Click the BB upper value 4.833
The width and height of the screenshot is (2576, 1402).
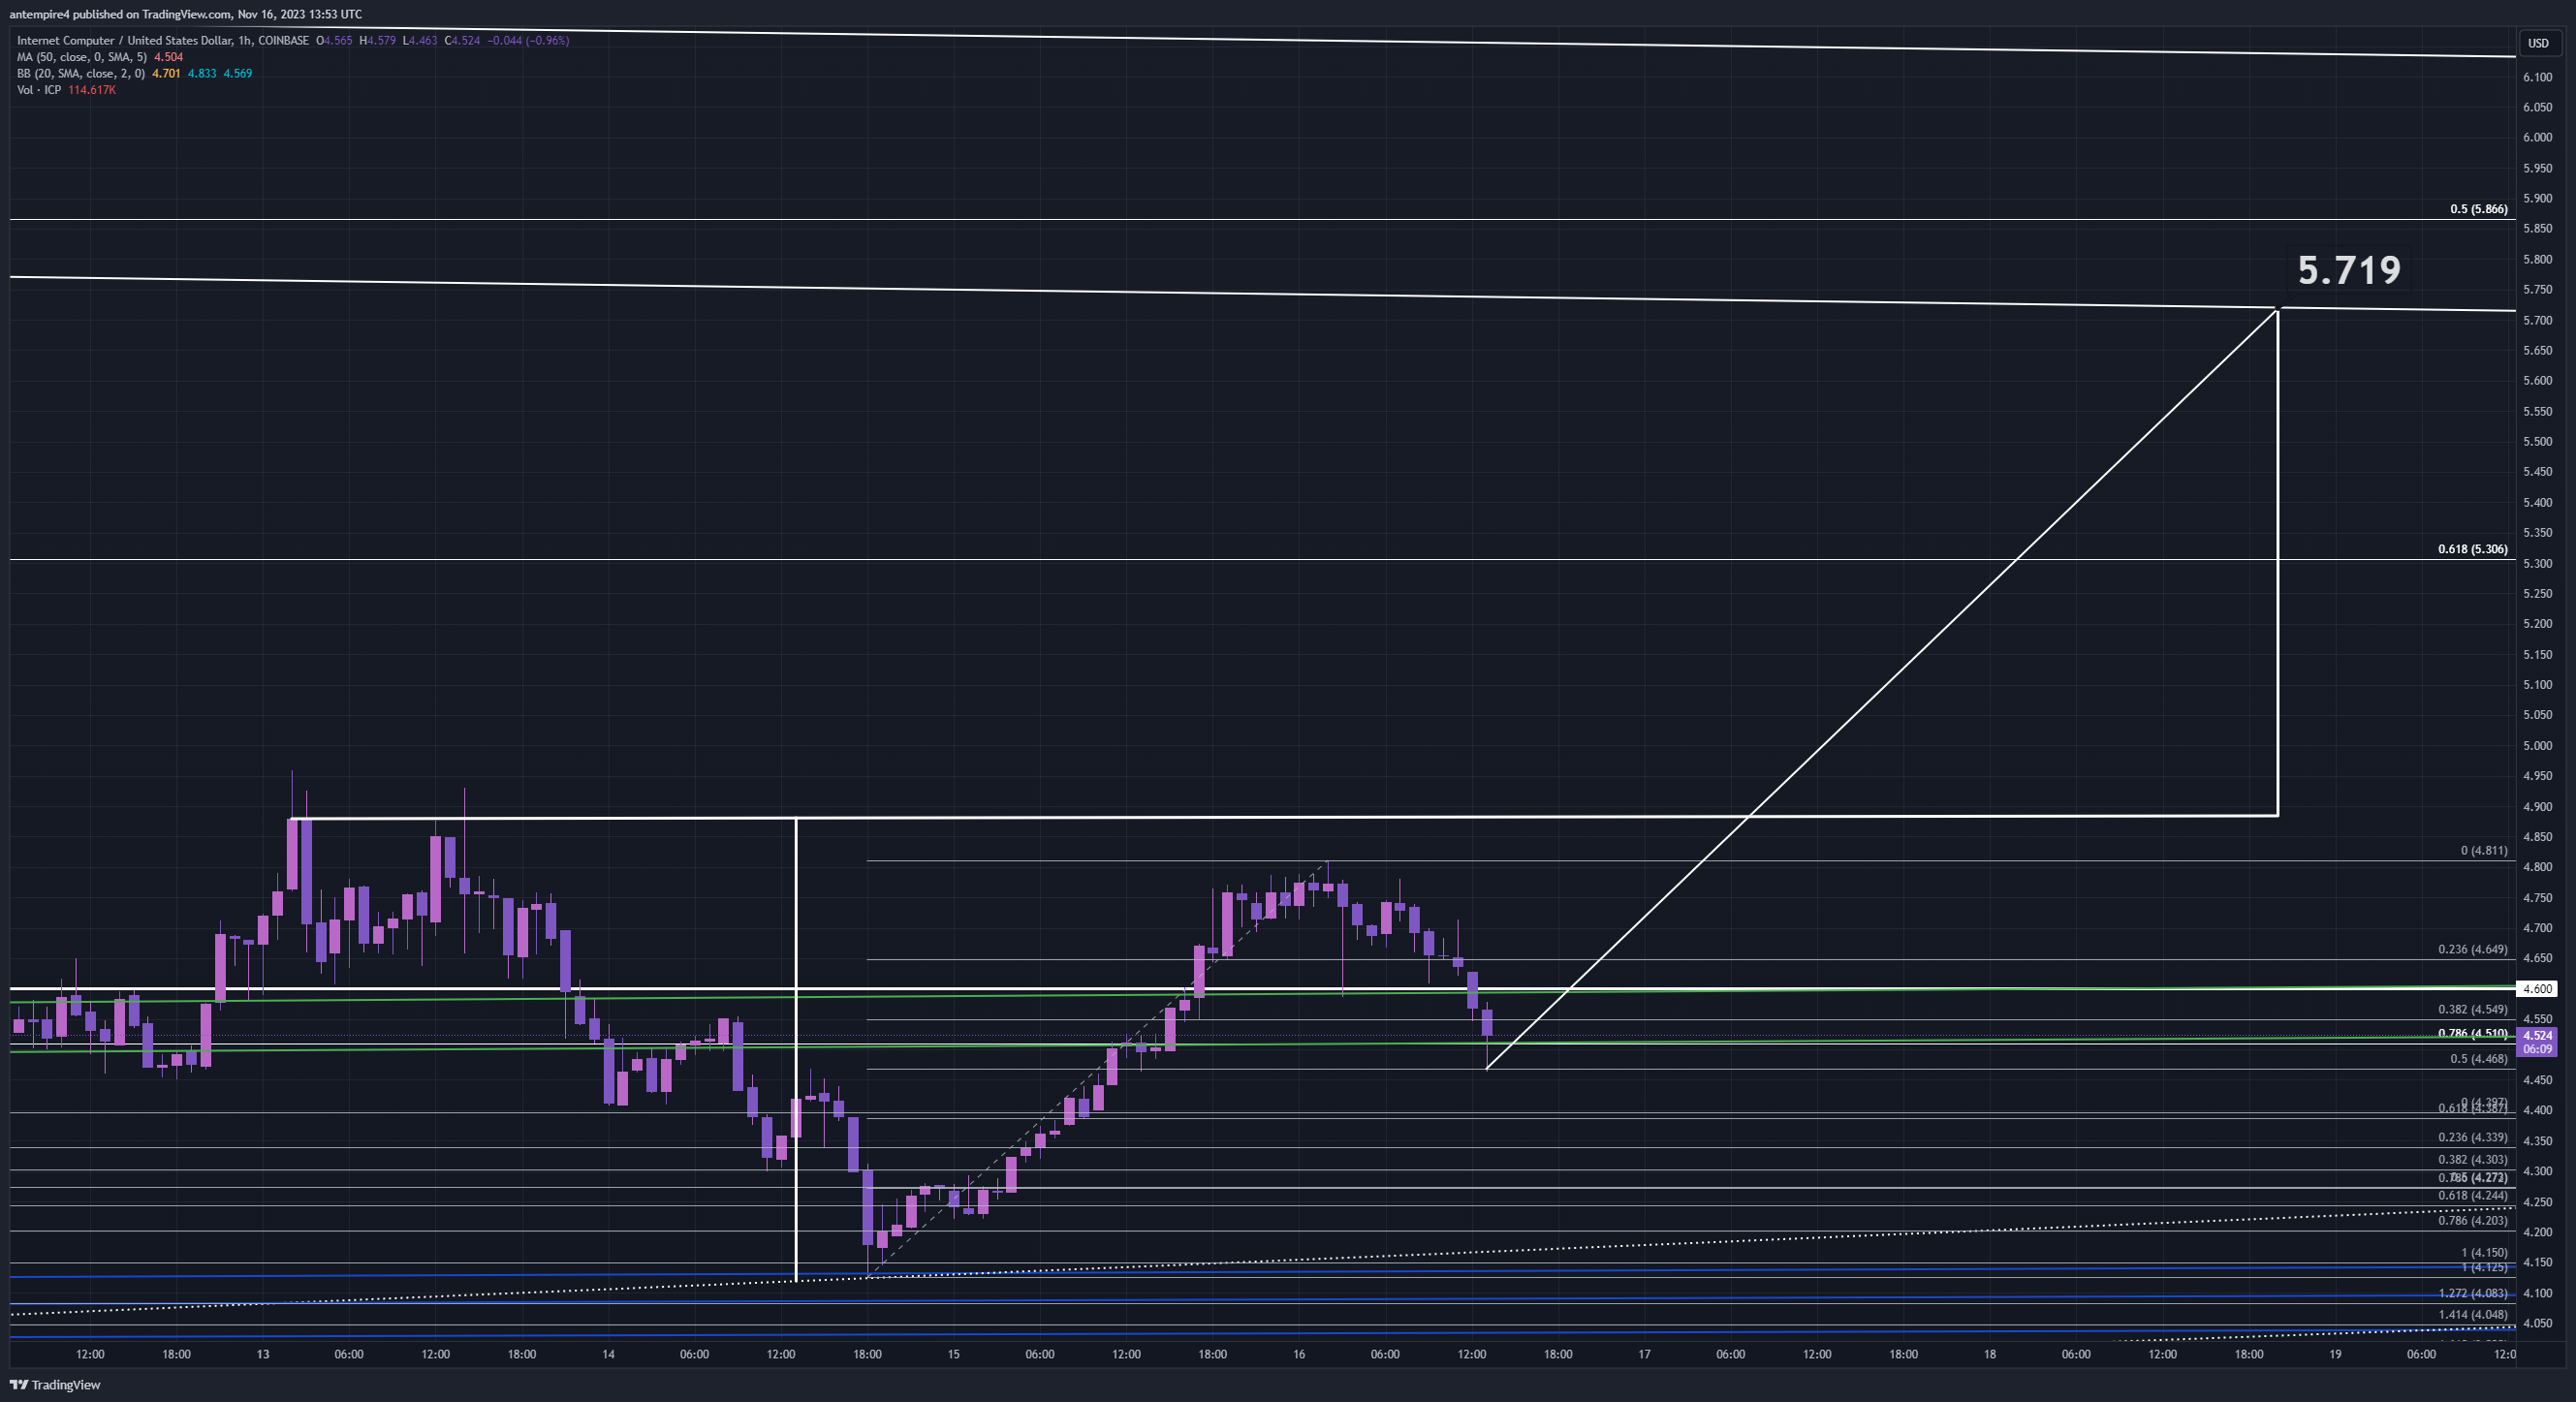pos(202,74)
